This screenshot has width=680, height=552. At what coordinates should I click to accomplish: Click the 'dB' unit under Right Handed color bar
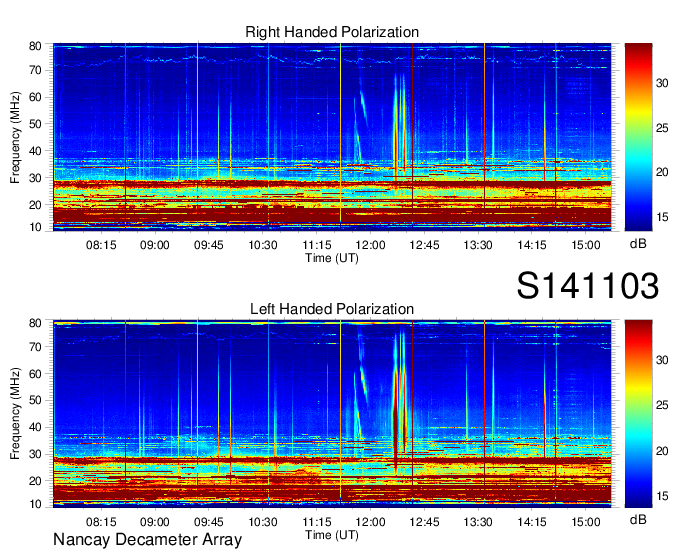pyautogui.click(x=638, y=244)
